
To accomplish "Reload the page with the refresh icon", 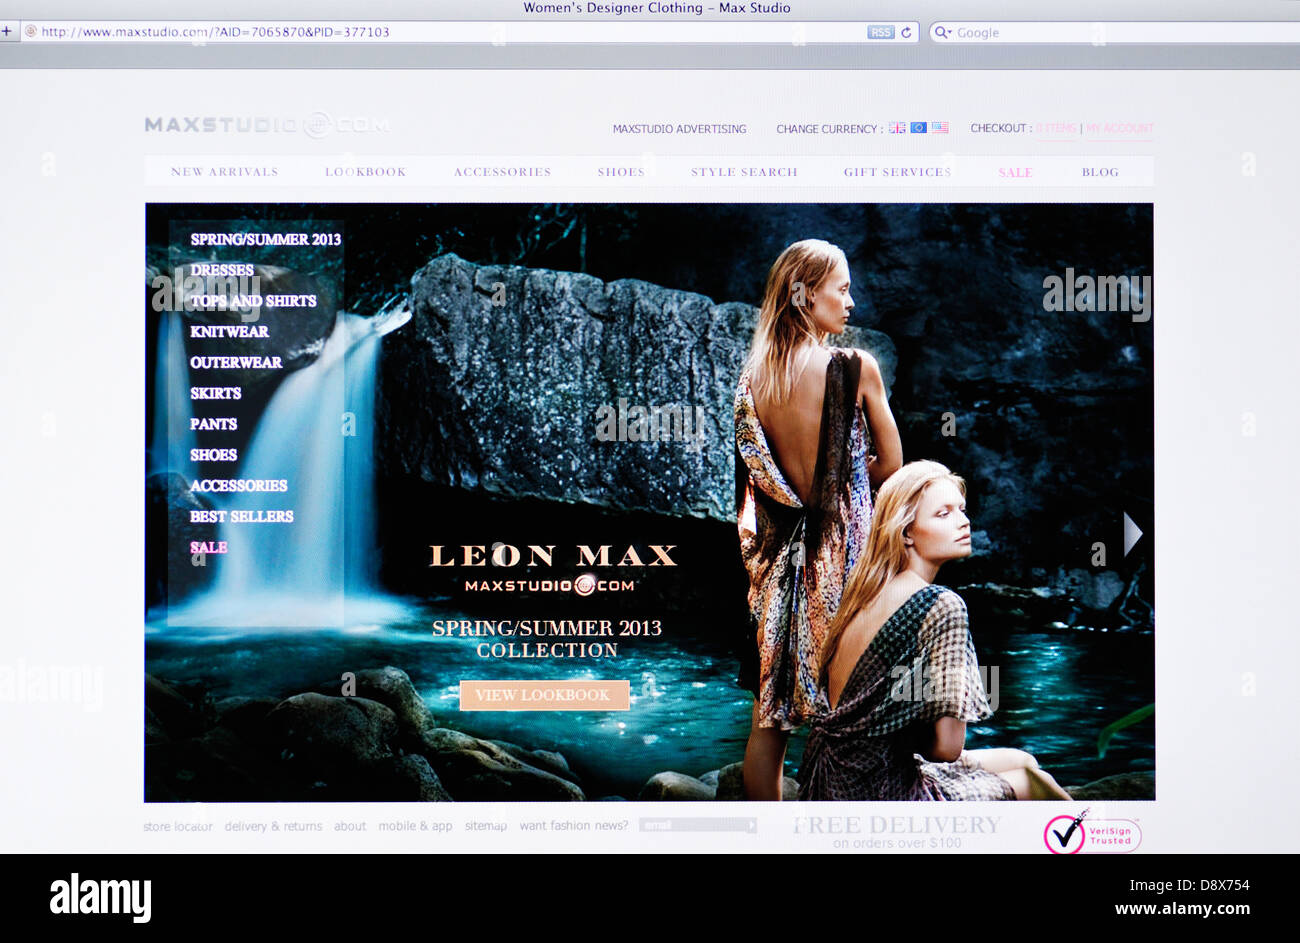I will tap(906, 32).
